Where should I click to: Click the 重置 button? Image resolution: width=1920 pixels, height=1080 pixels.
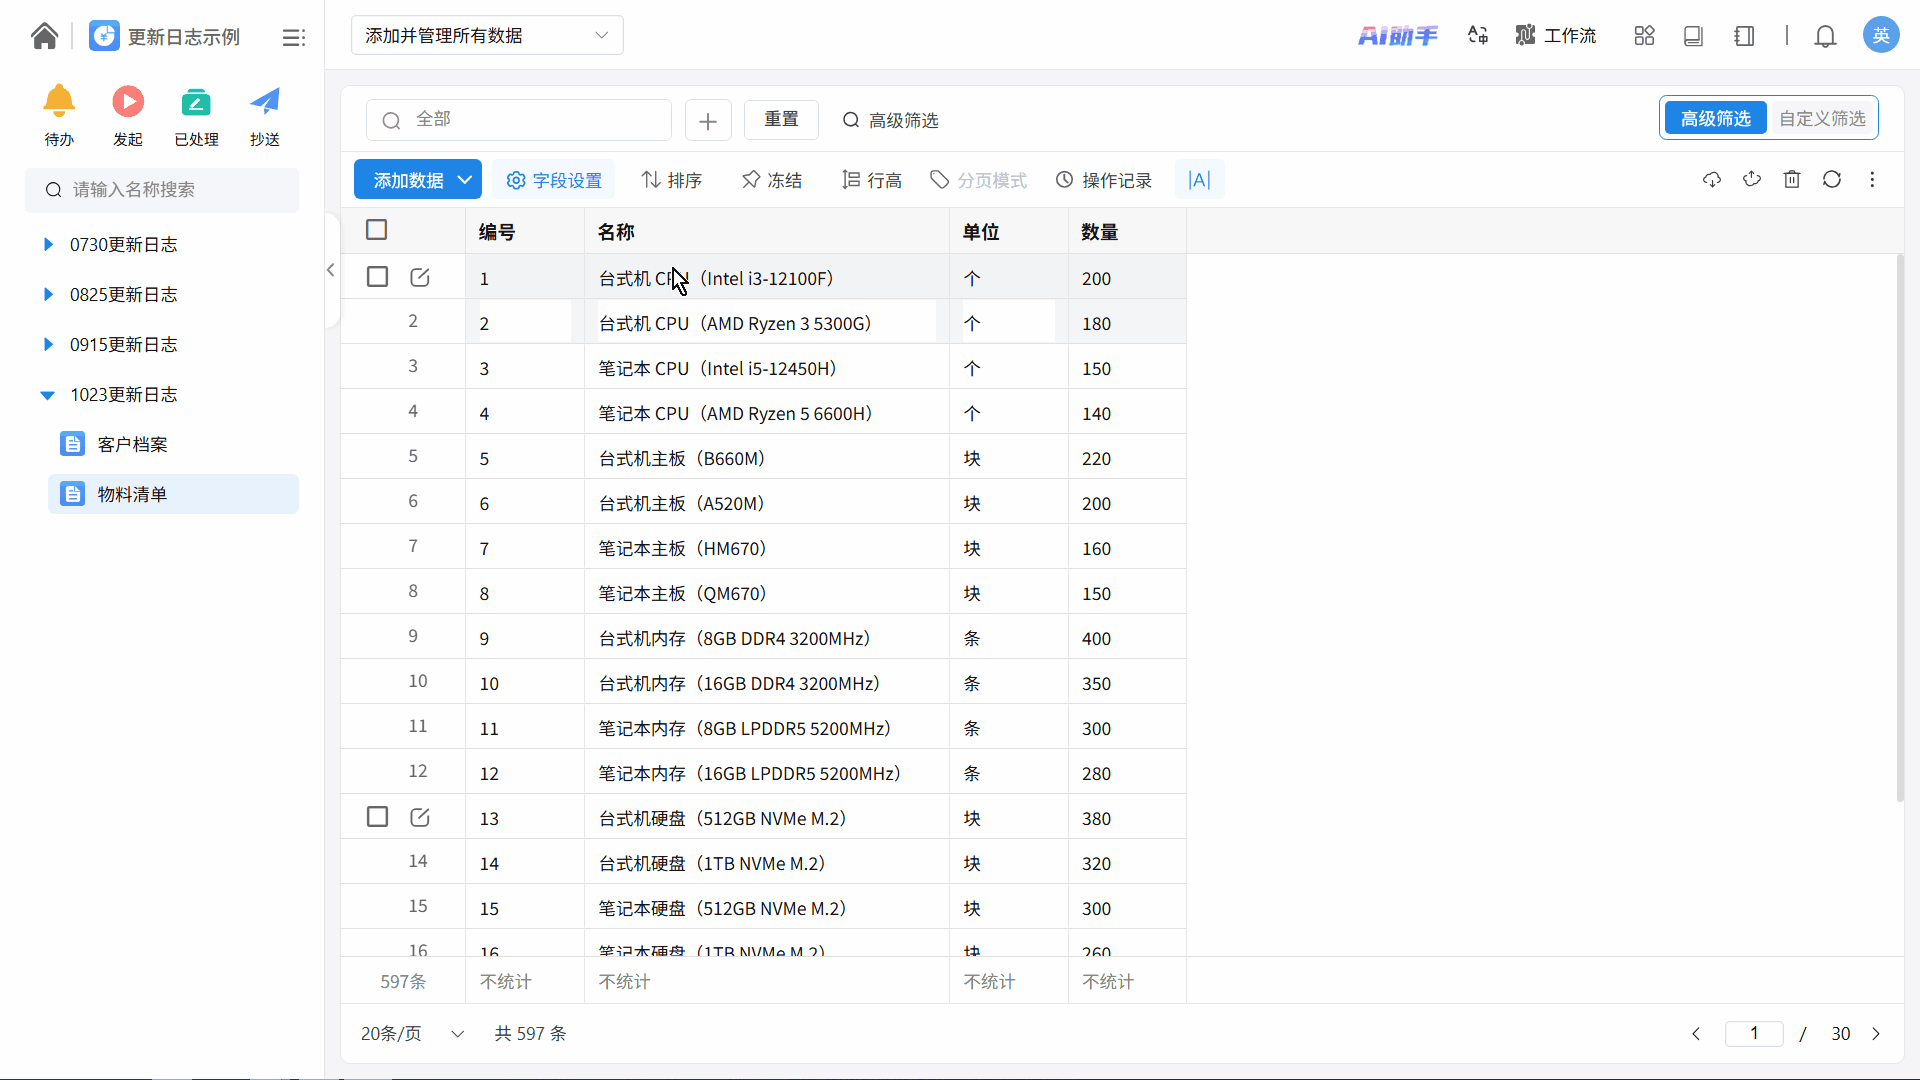click(781, 120)
